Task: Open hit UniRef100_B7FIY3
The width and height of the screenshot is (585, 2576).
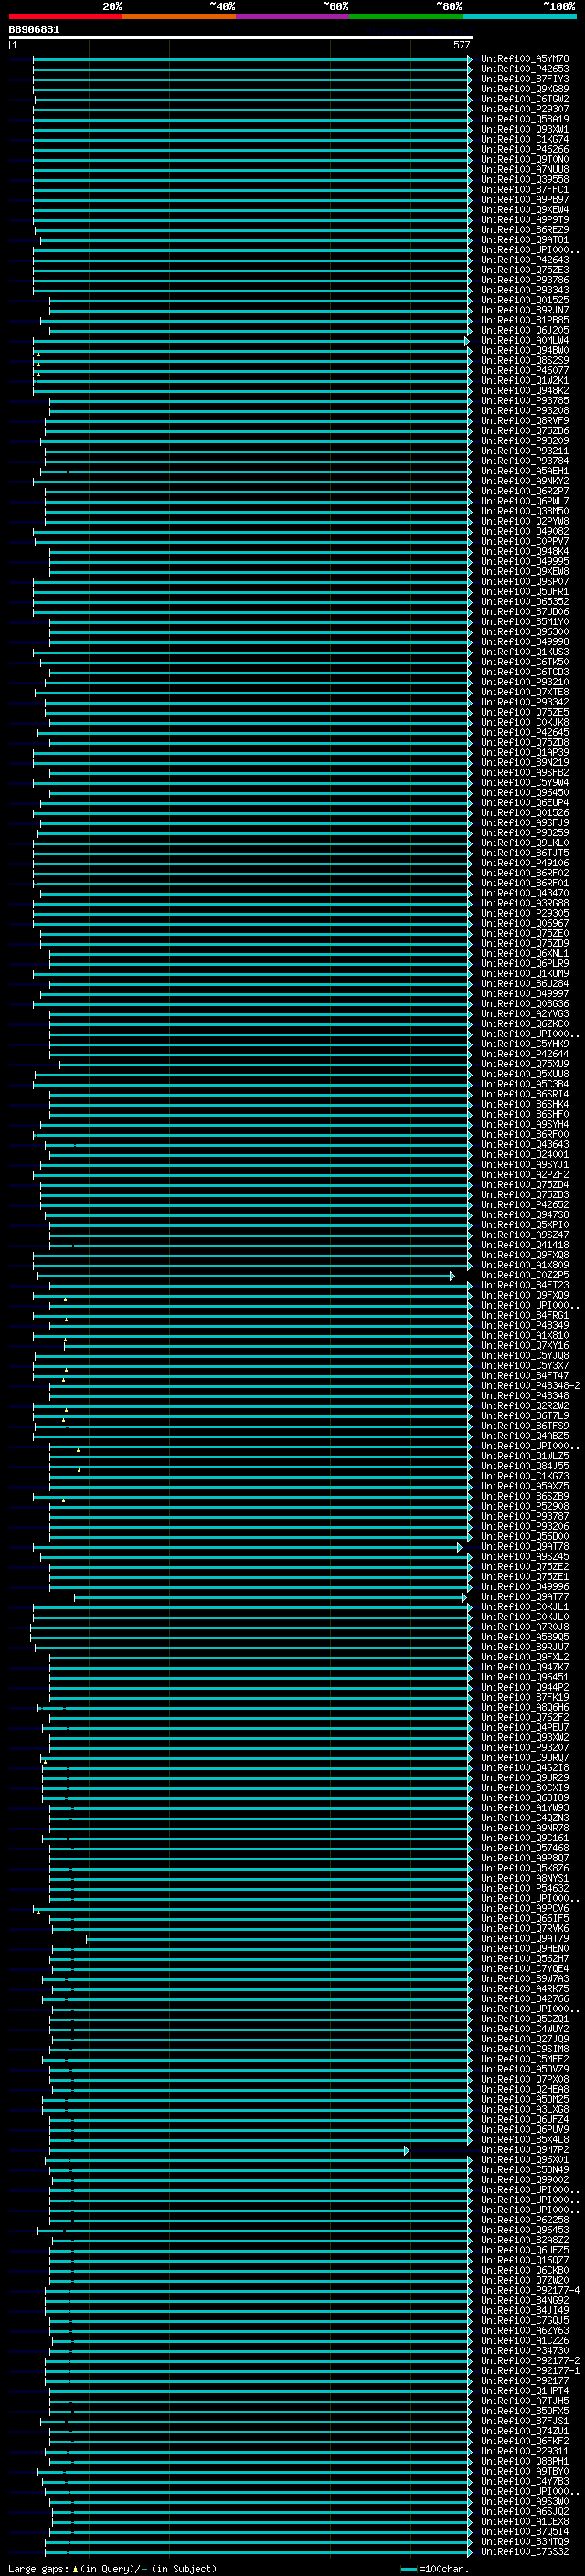Action: (525, 79)
